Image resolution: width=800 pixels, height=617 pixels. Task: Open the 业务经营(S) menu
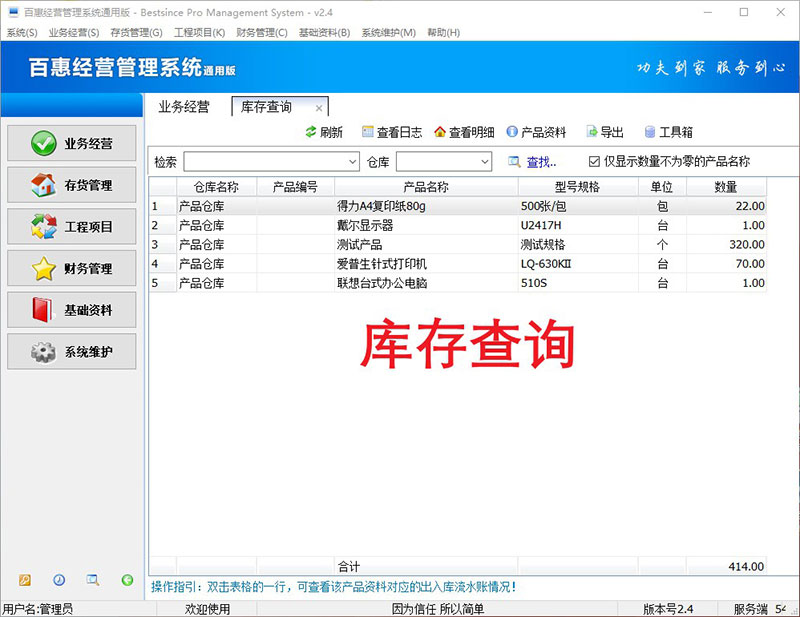[x=74, y=33]
